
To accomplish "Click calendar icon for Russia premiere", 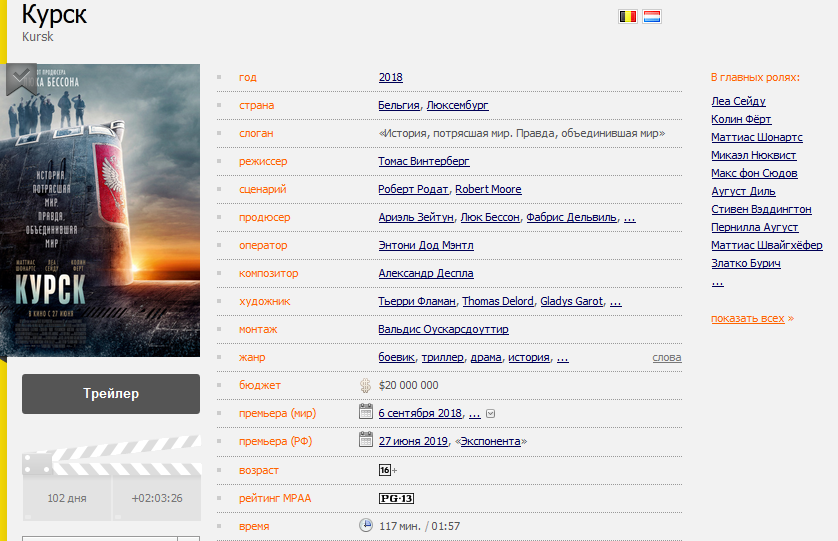I will [366, 439].
